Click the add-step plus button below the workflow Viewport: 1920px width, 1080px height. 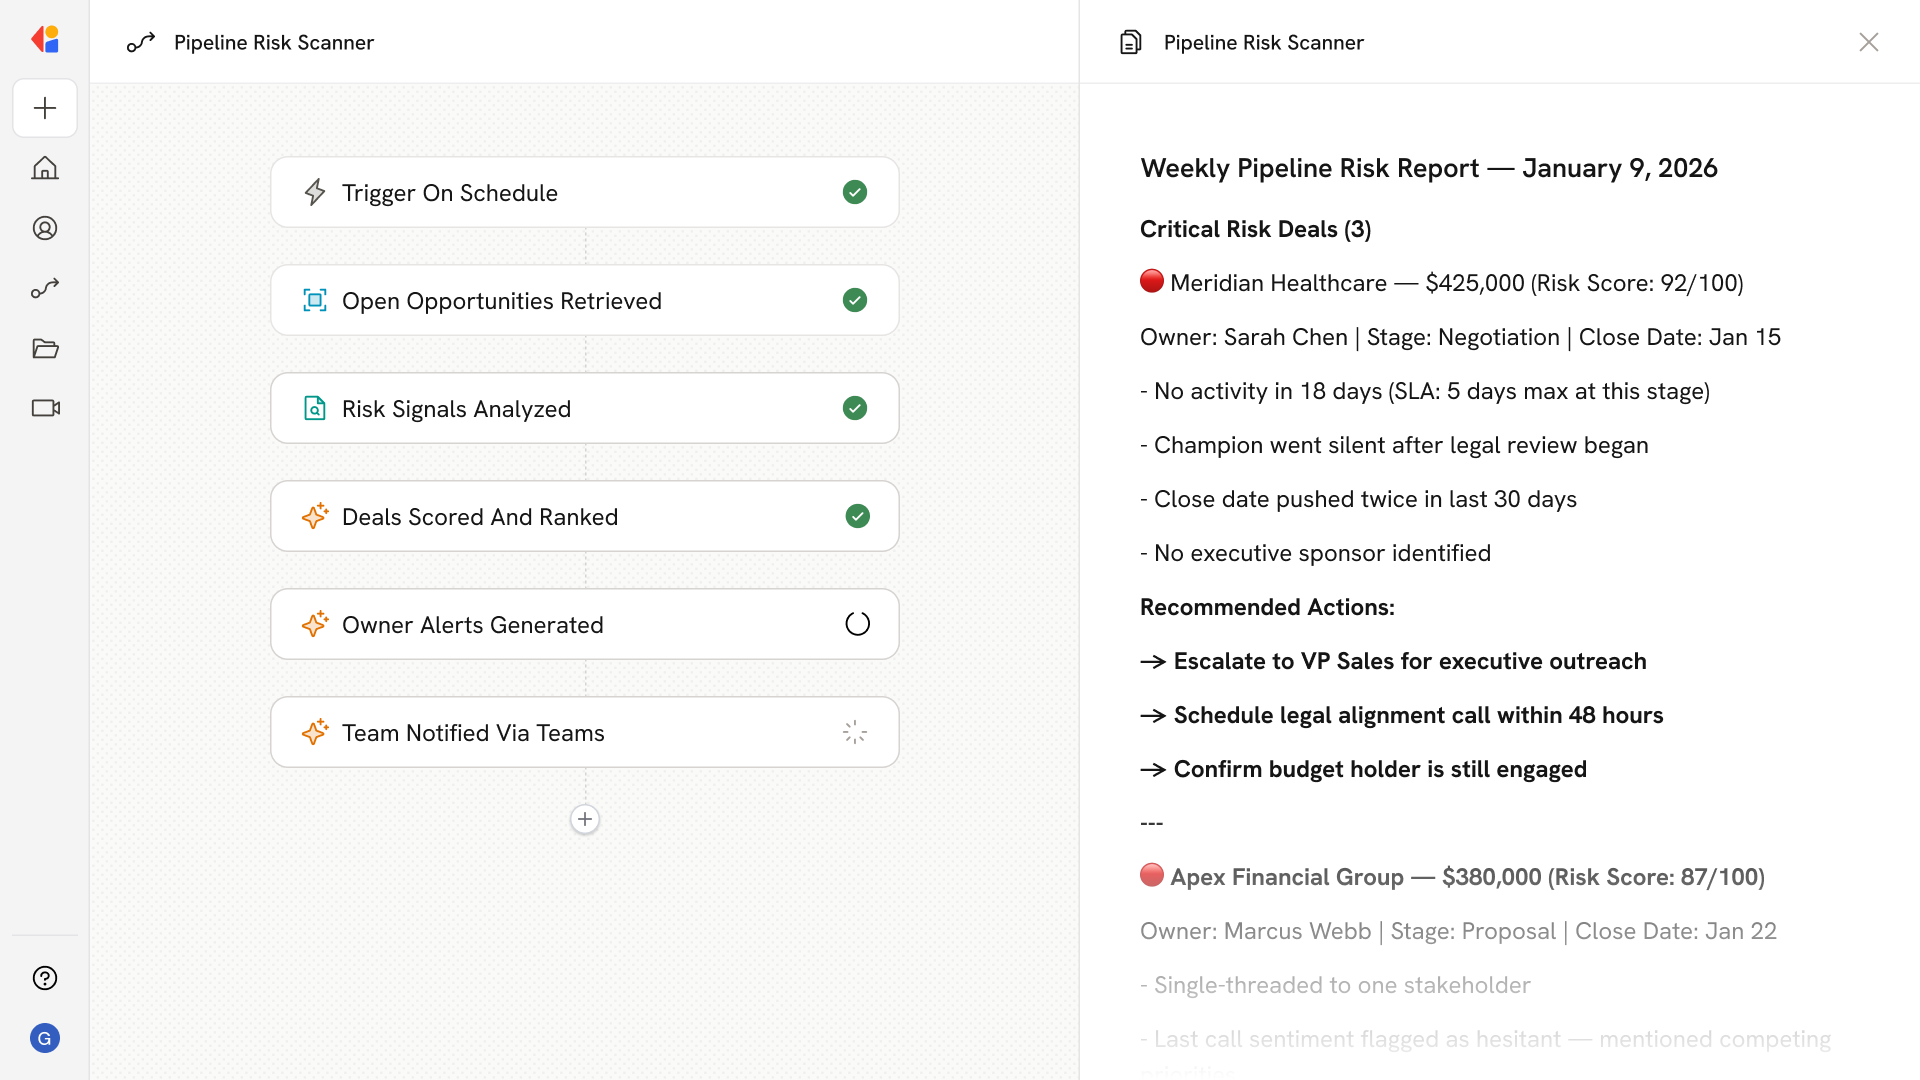point(585,819)
